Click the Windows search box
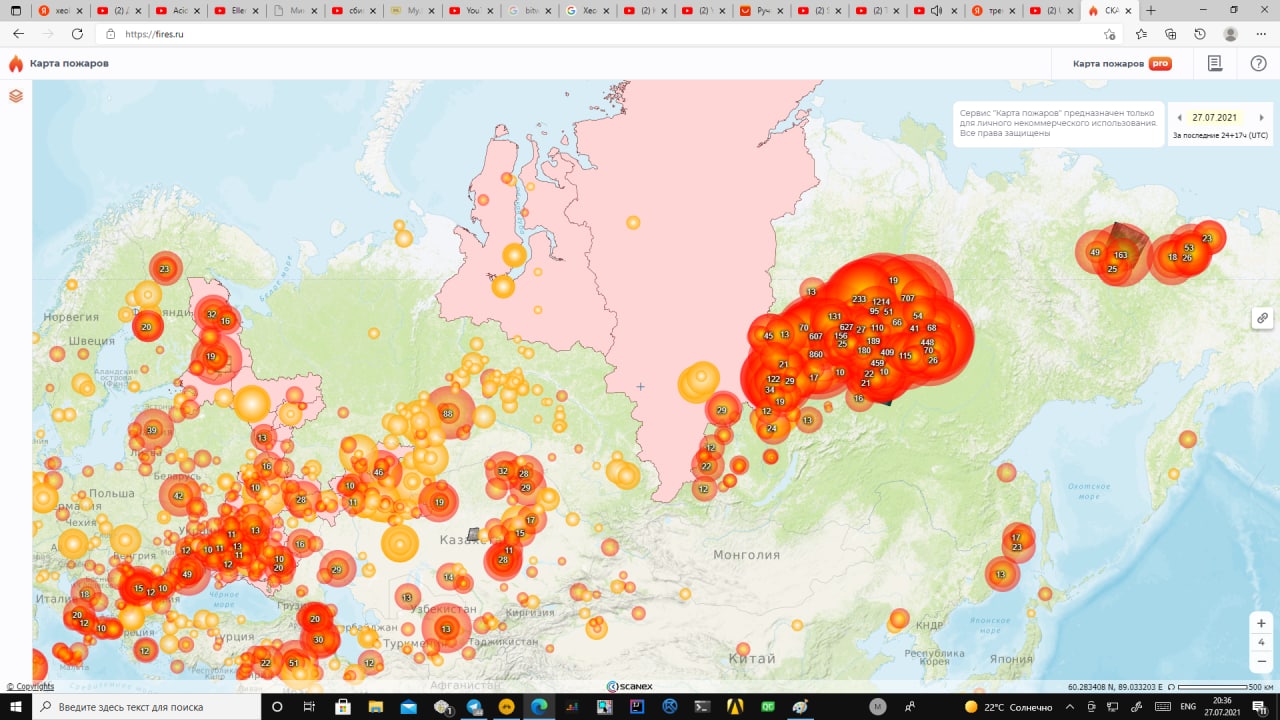 [146, 706]
